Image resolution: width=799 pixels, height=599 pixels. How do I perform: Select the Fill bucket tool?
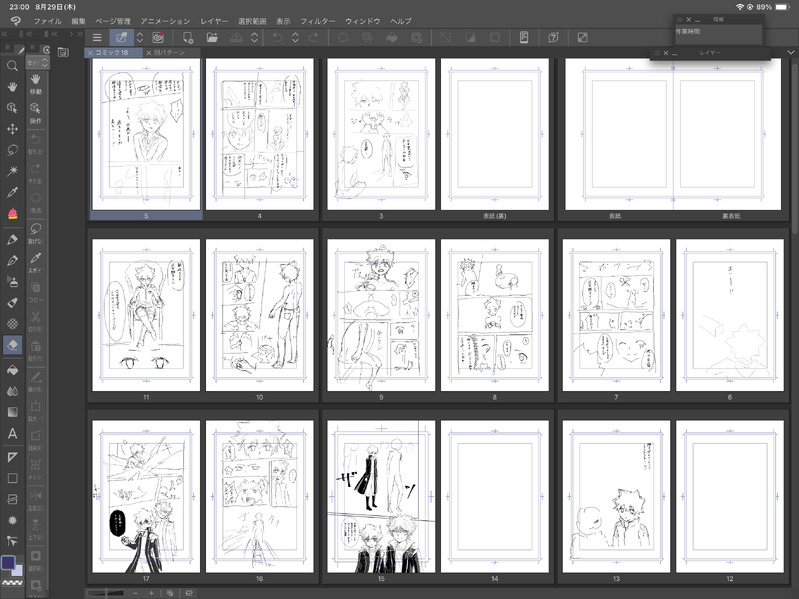pos(12,370)
